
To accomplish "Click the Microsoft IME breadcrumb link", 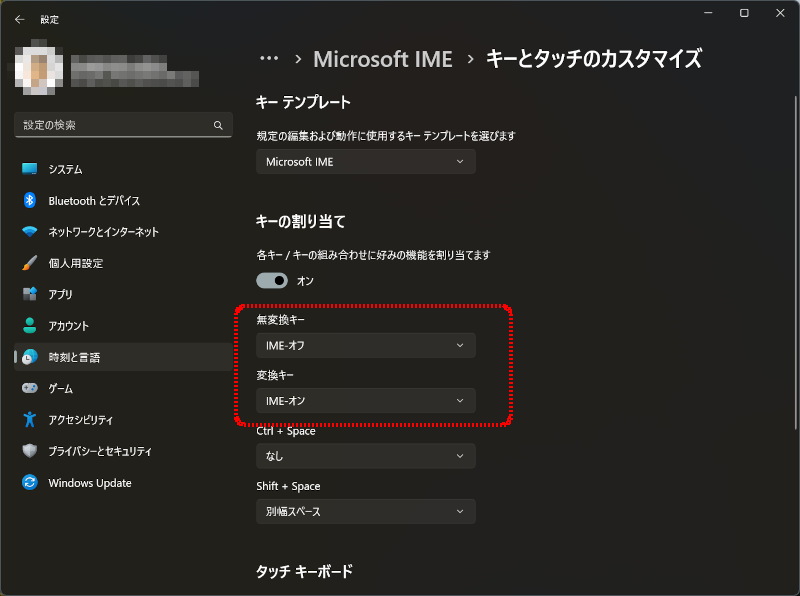I will [x=383, y=59].
